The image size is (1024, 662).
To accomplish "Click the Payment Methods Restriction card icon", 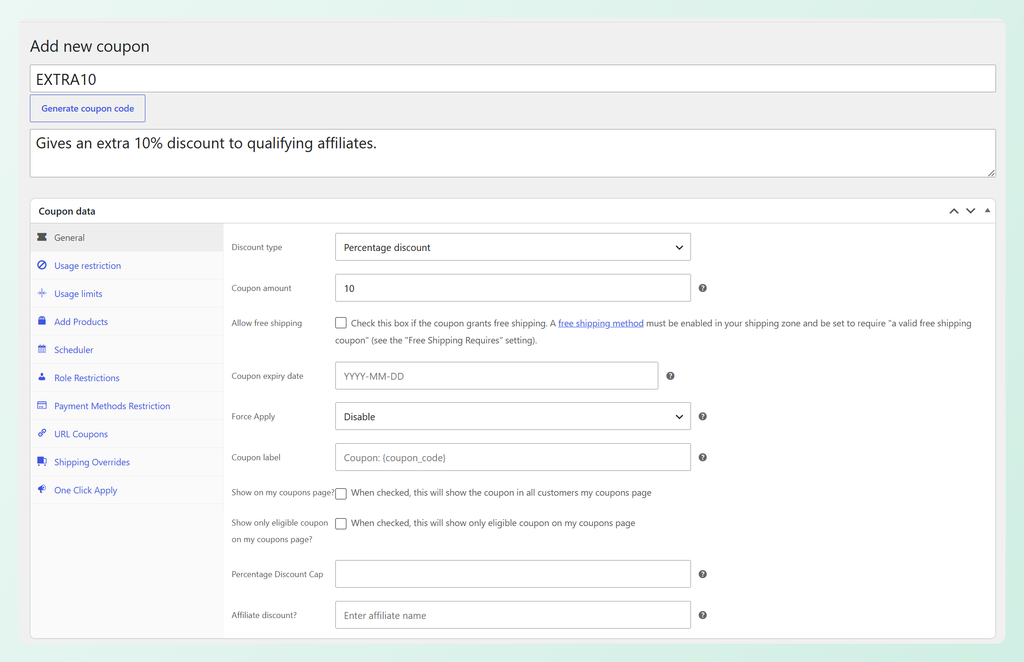I will tap(42, 405).
